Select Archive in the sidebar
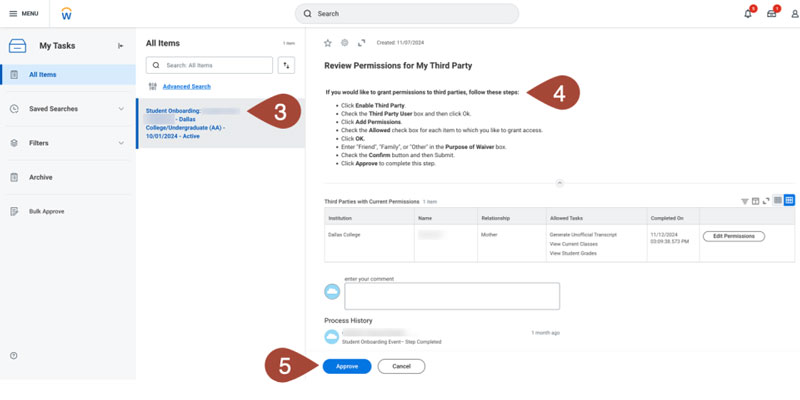 (x=41, y=177)
